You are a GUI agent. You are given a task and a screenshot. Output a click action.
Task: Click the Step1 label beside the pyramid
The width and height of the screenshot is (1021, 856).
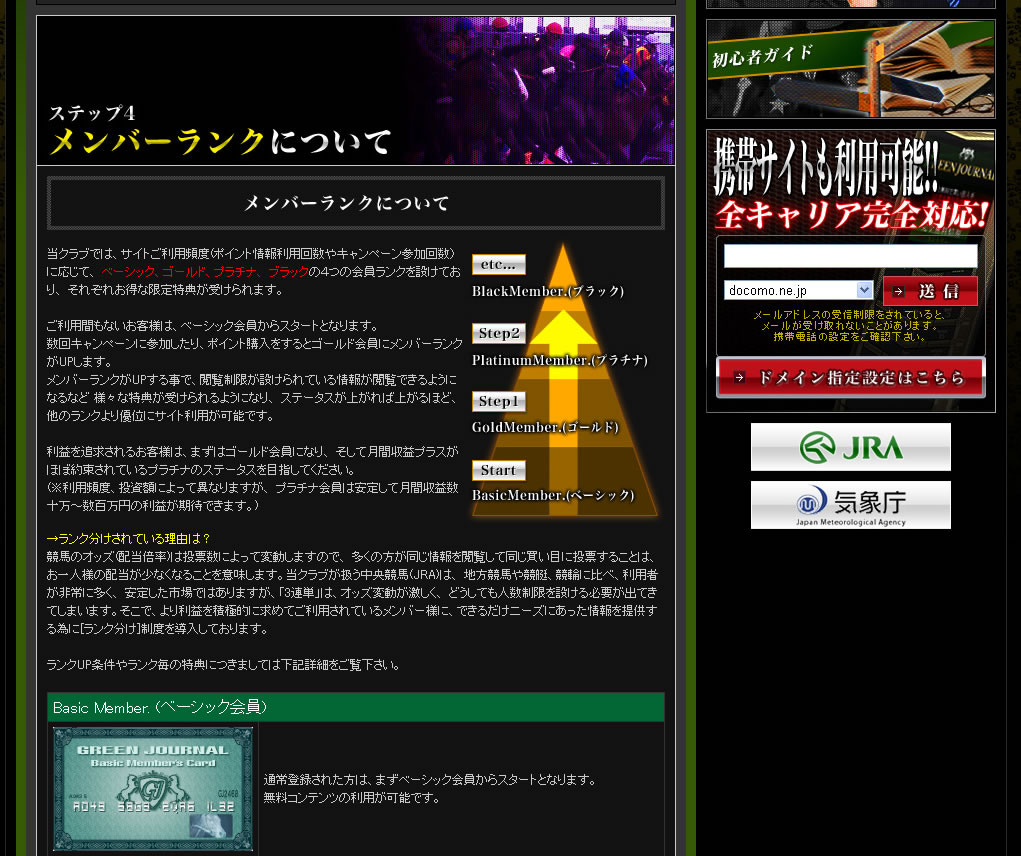tap(499, 402)
